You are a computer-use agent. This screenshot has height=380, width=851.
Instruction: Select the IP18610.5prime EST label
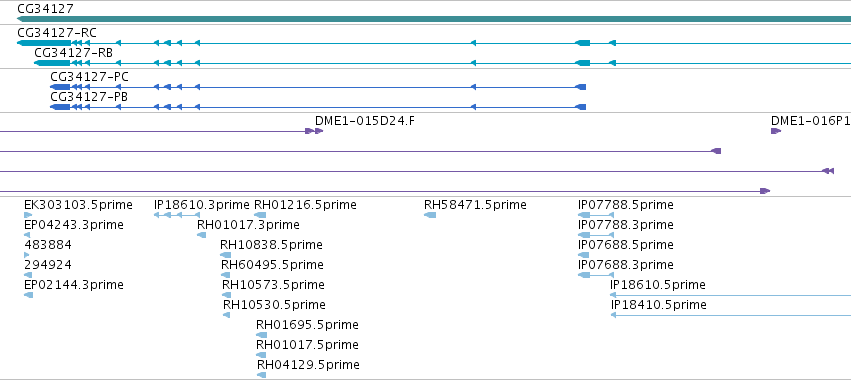(x=658, y=284)
